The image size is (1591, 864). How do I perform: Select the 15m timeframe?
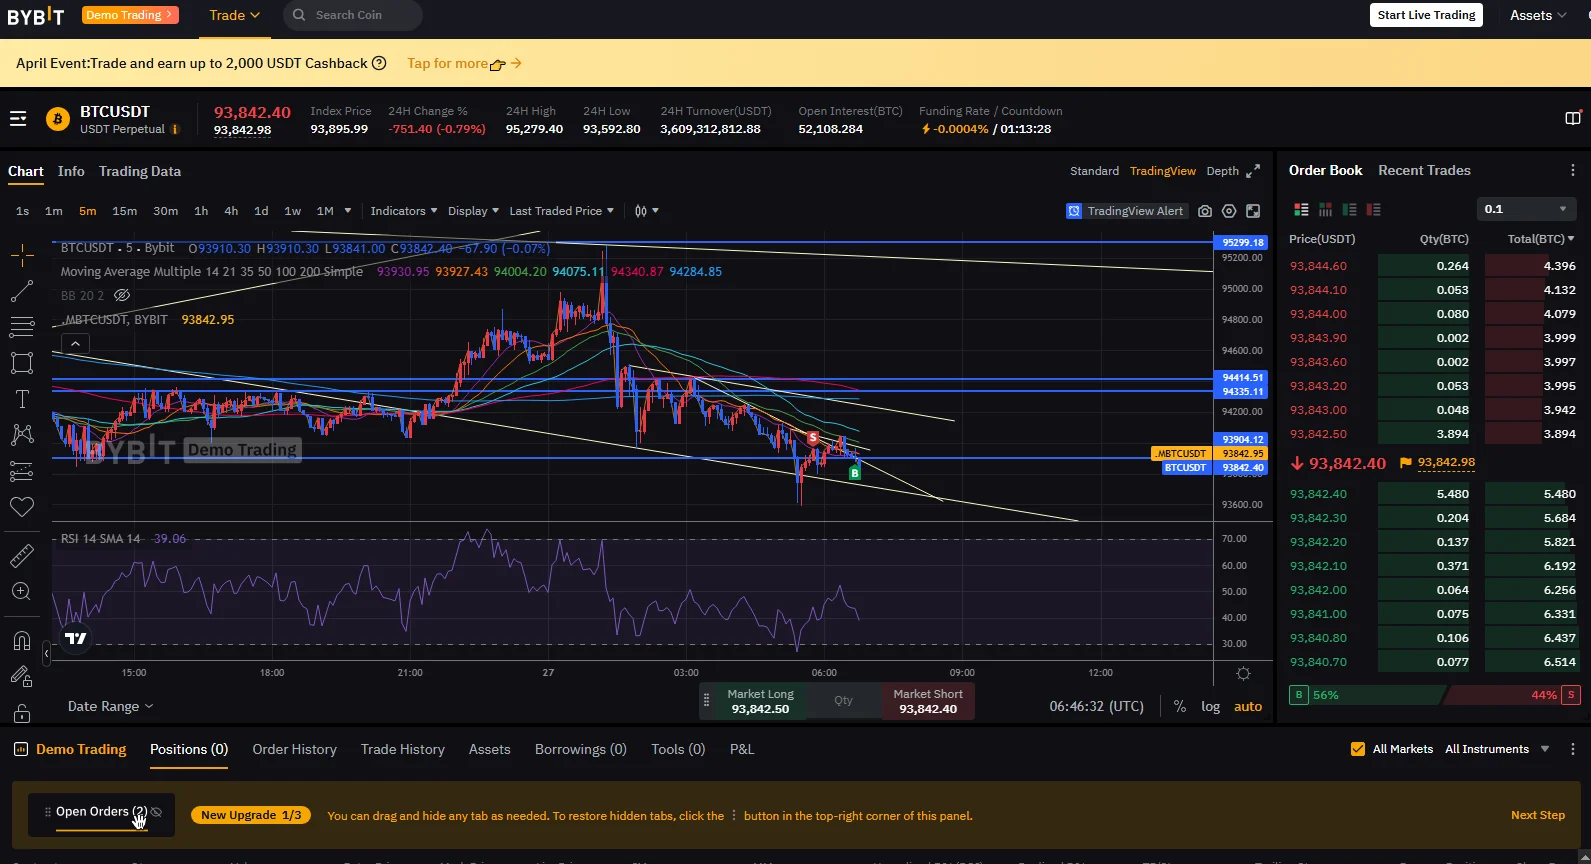point(125,211)
